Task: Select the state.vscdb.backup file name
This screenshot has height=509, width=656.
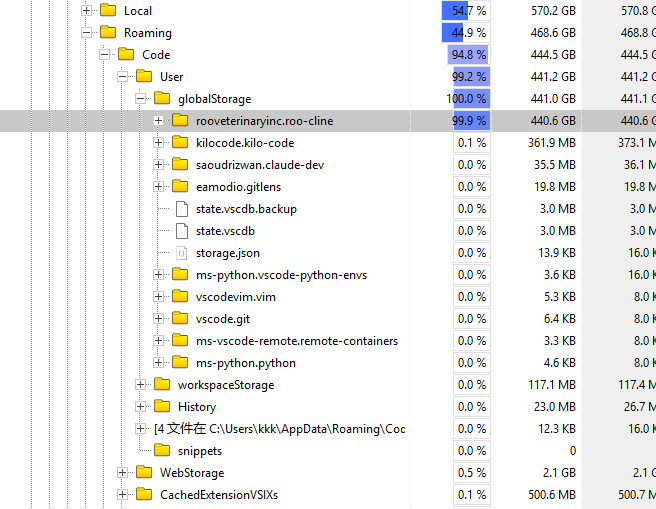Action: pyautogui.click(x=246, y=209)
